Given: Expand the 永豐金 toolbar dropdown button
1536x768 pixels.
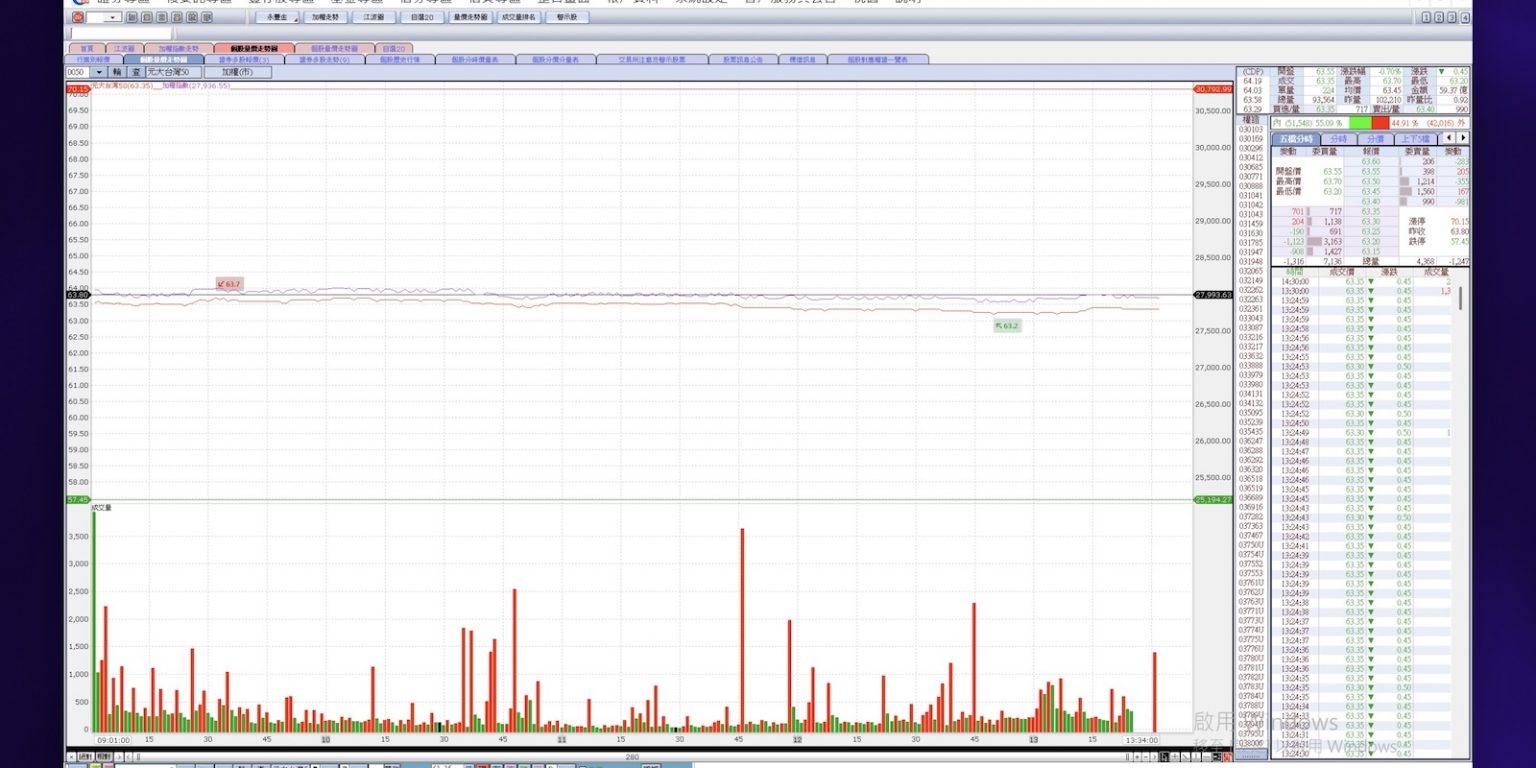Looking at the screenshot, I should (276, 17).
